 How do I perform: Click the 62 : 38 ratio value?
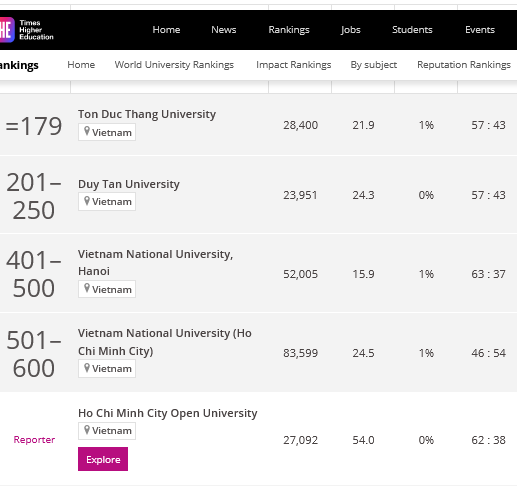(x=488, y=440)
